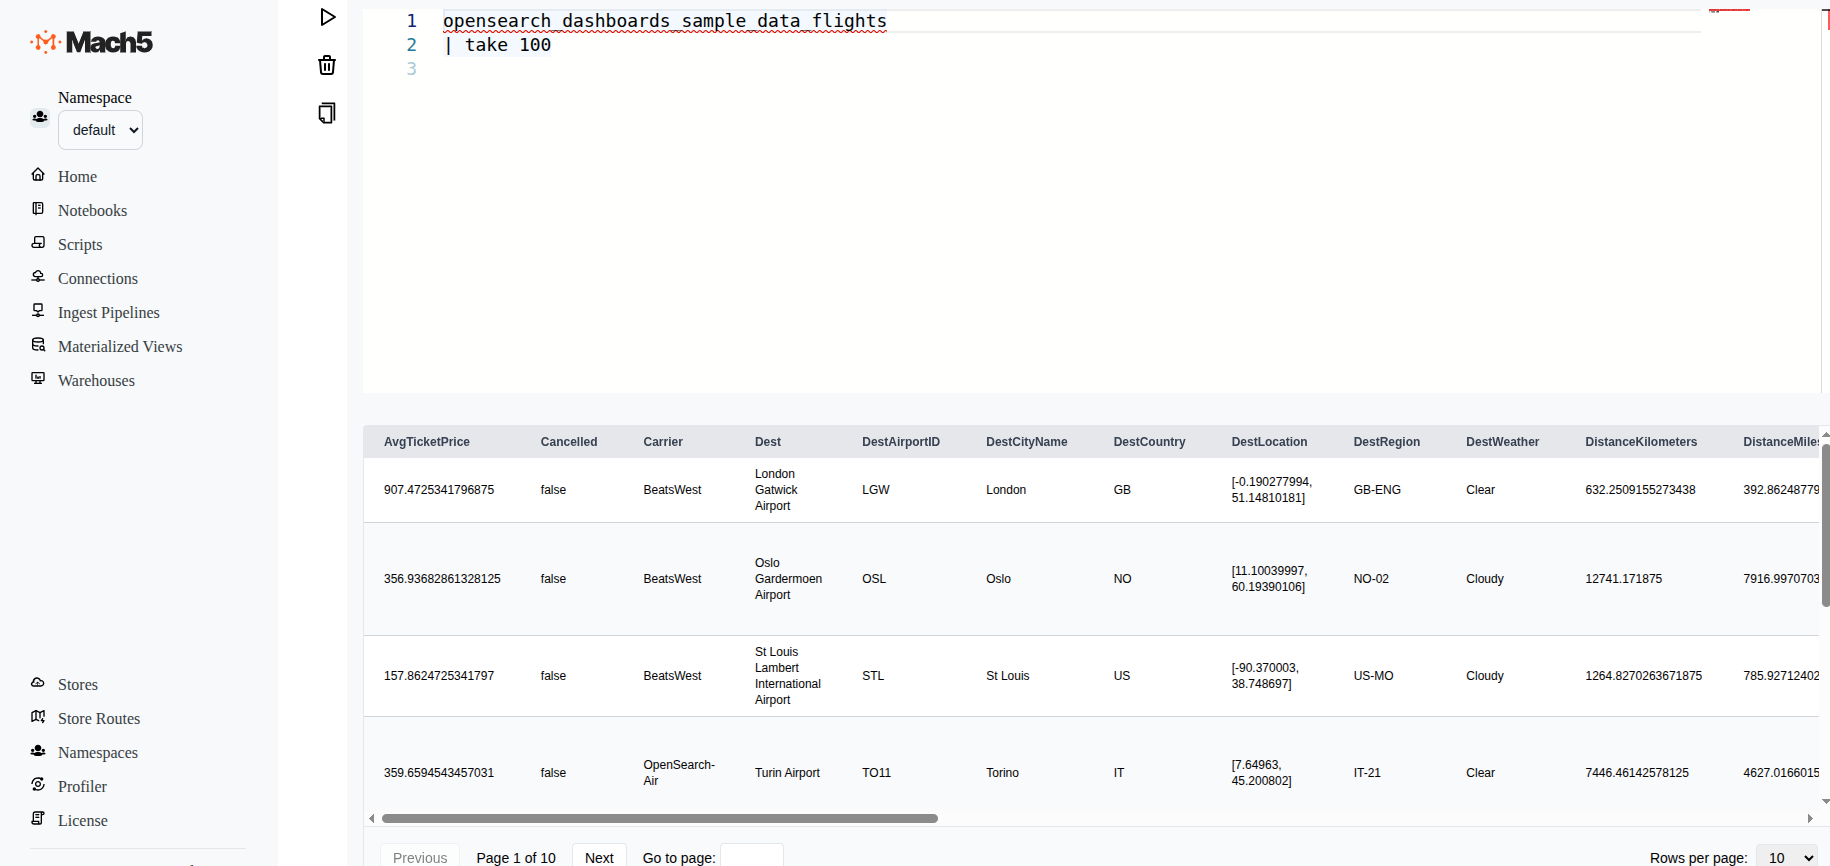Select the 'OSL' airport ID cell
This screenshot has width=1830, height=866.
(874, 579)
